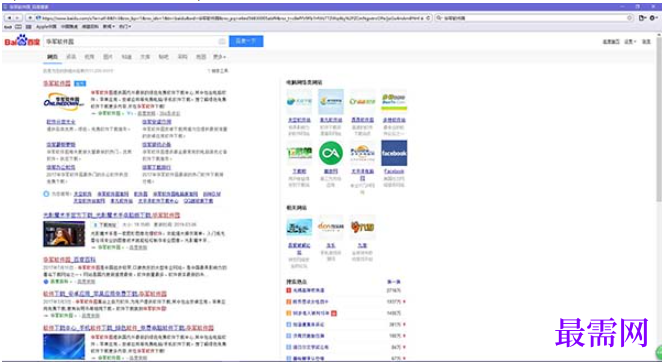Open the 九游 related site logo

pyautogui.click(x=362, y=227)
